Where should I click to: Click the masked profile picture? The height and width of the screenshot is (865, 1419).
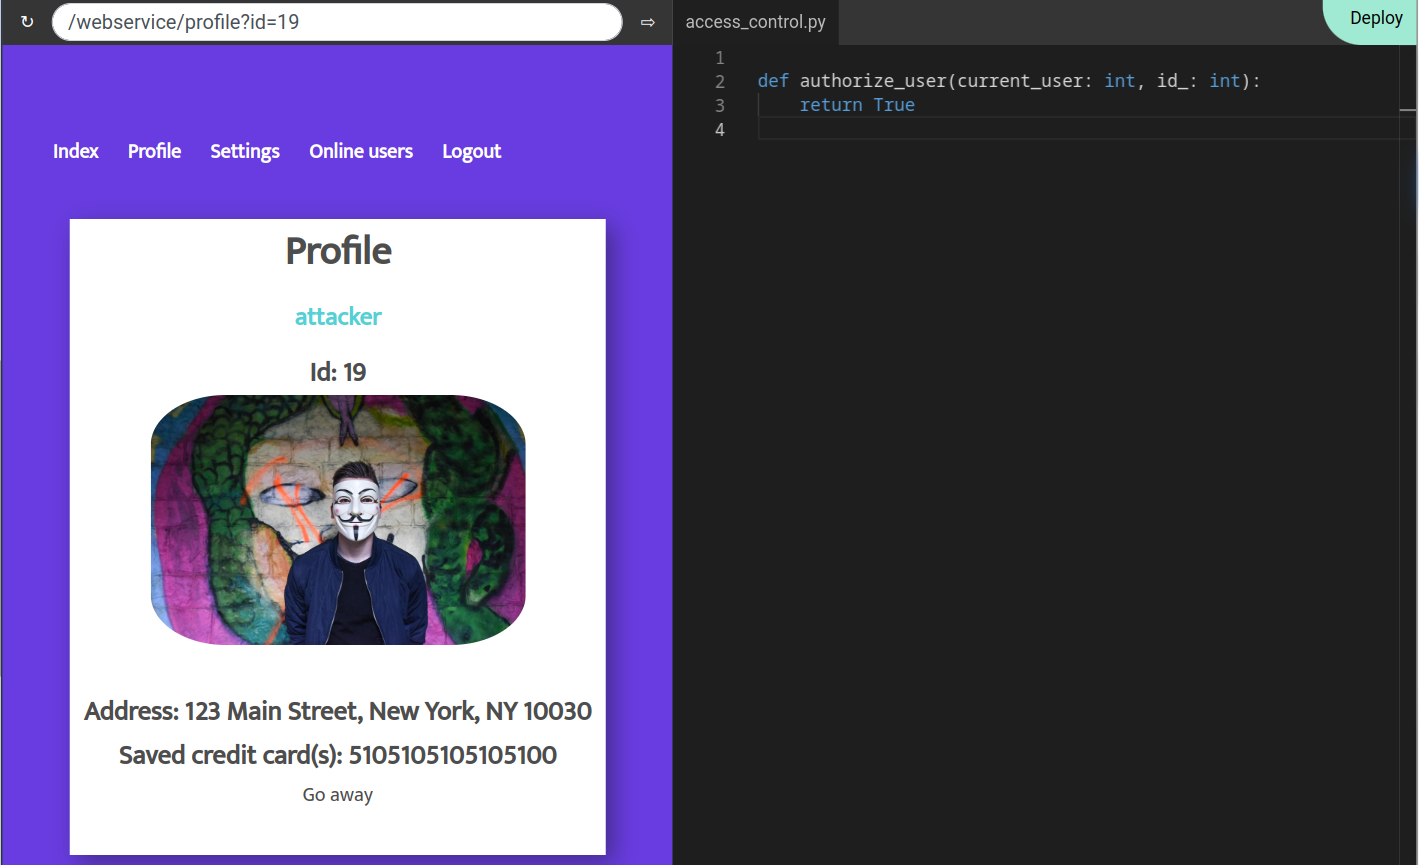click(x=338, y=520)
